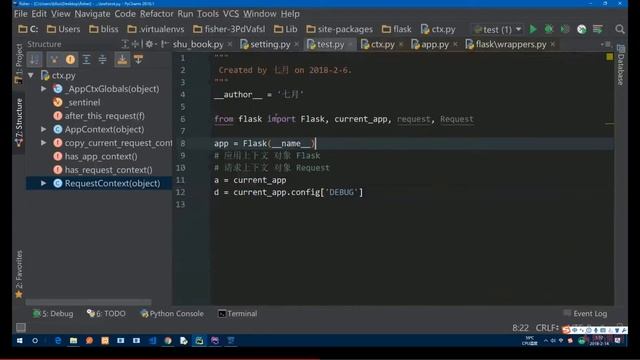Open the 1: Project side panel
640x360 pixels.
18,64
